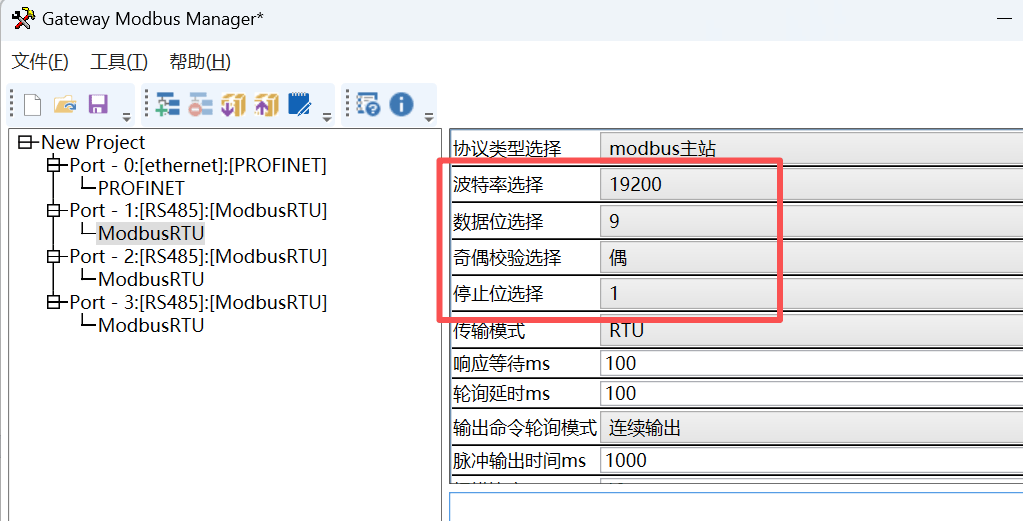1023x521 pixels.
Task: Open the 奇偶校验选择 dropdown
Action: [x=811, y=258]
